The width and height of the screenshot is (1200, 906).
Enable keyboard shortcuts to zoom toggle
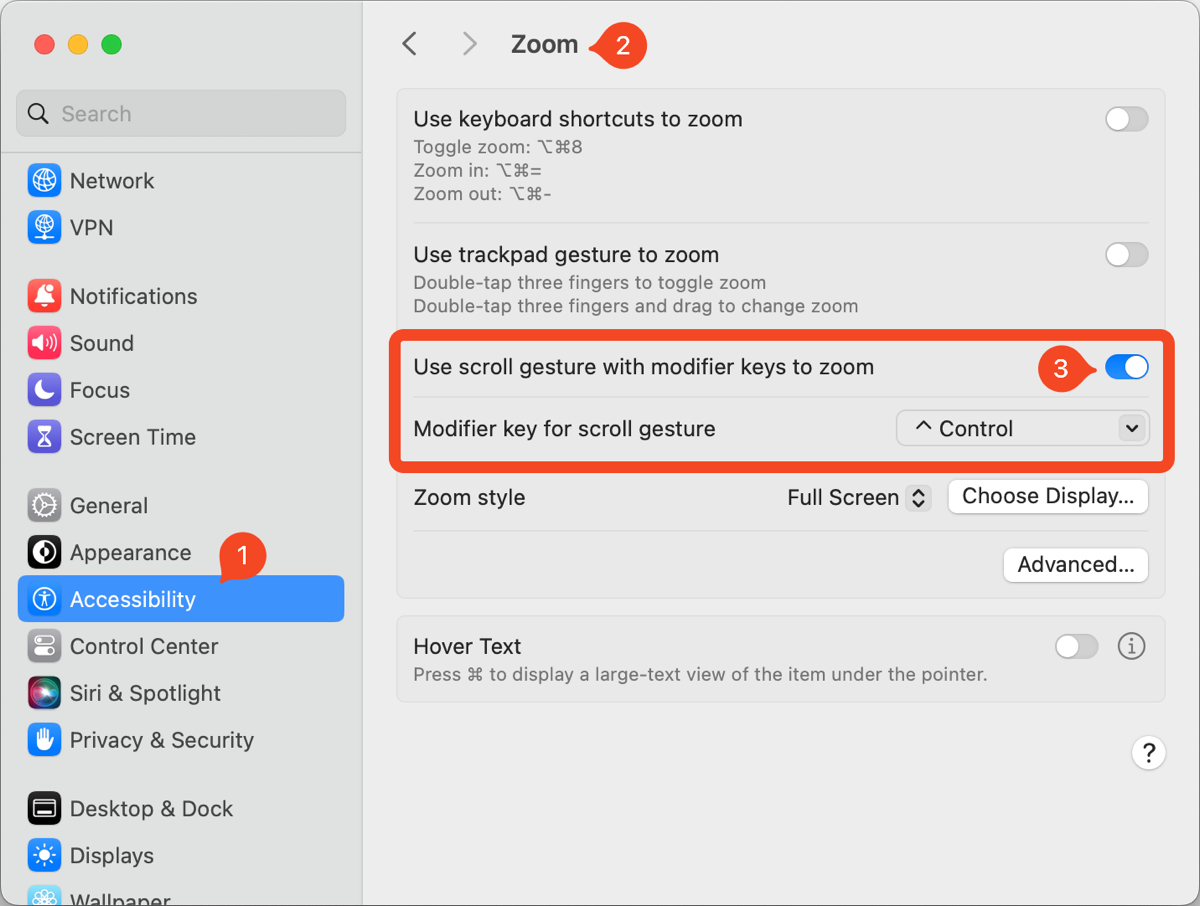pyautogui.click(x=1126, y=119)
